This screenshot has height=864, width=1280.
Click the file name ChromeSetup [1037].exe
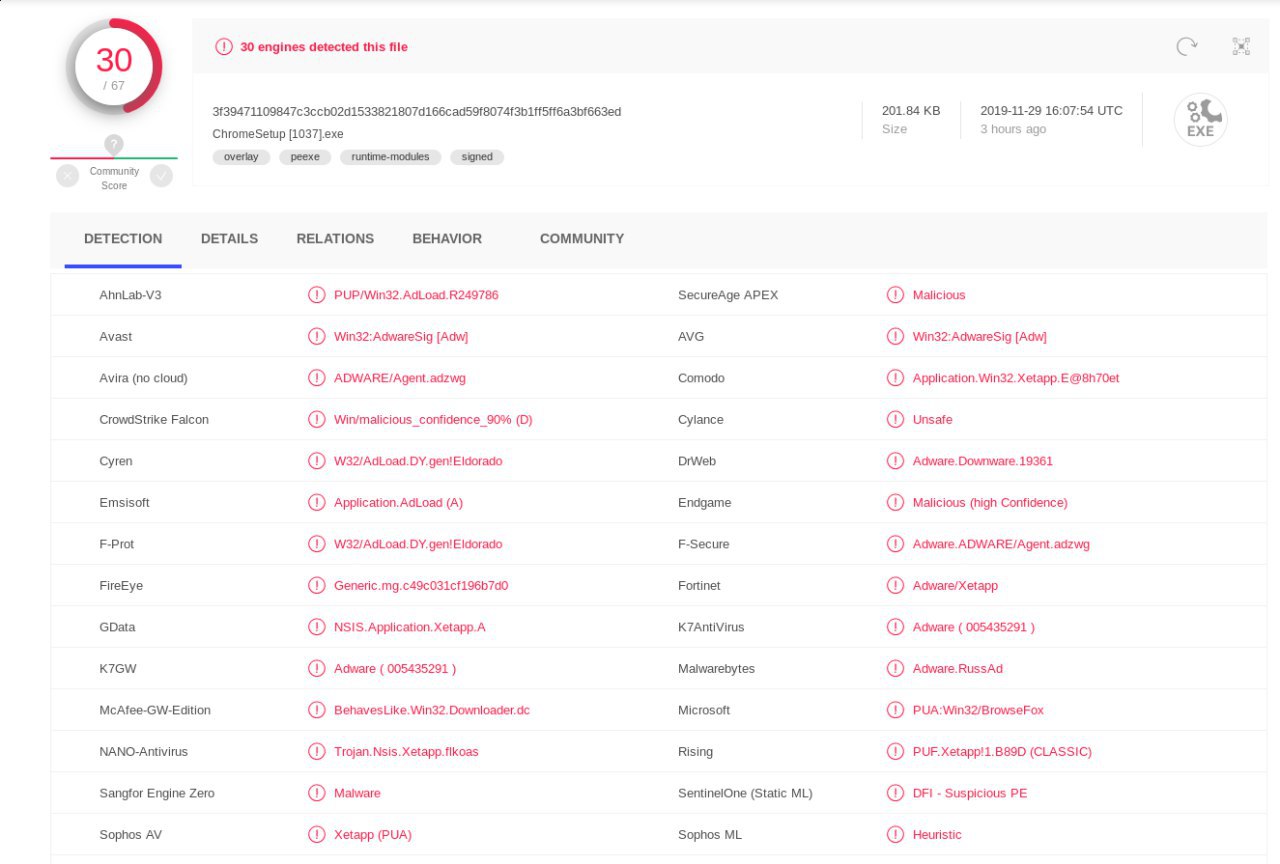(278, 134)
